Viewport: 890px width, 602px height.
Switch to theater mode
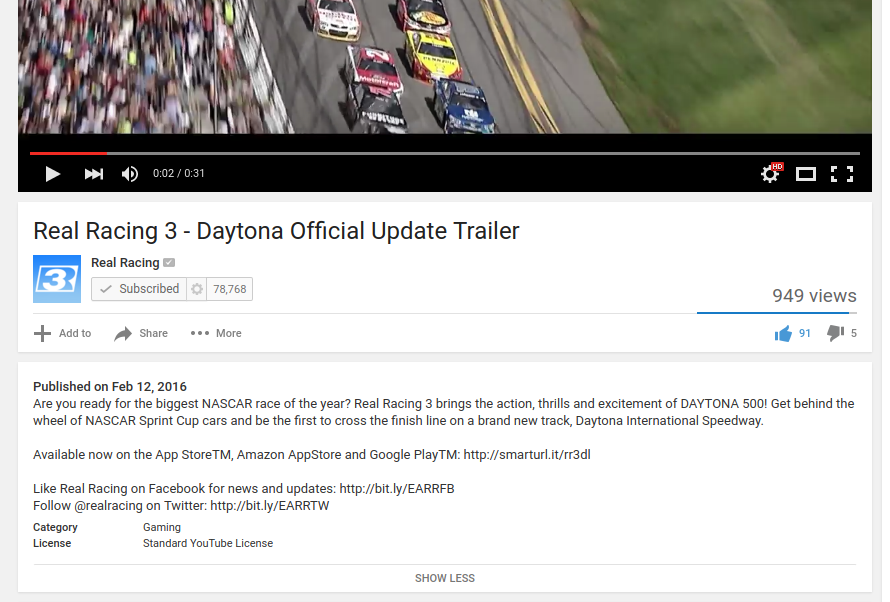(805, 174)
